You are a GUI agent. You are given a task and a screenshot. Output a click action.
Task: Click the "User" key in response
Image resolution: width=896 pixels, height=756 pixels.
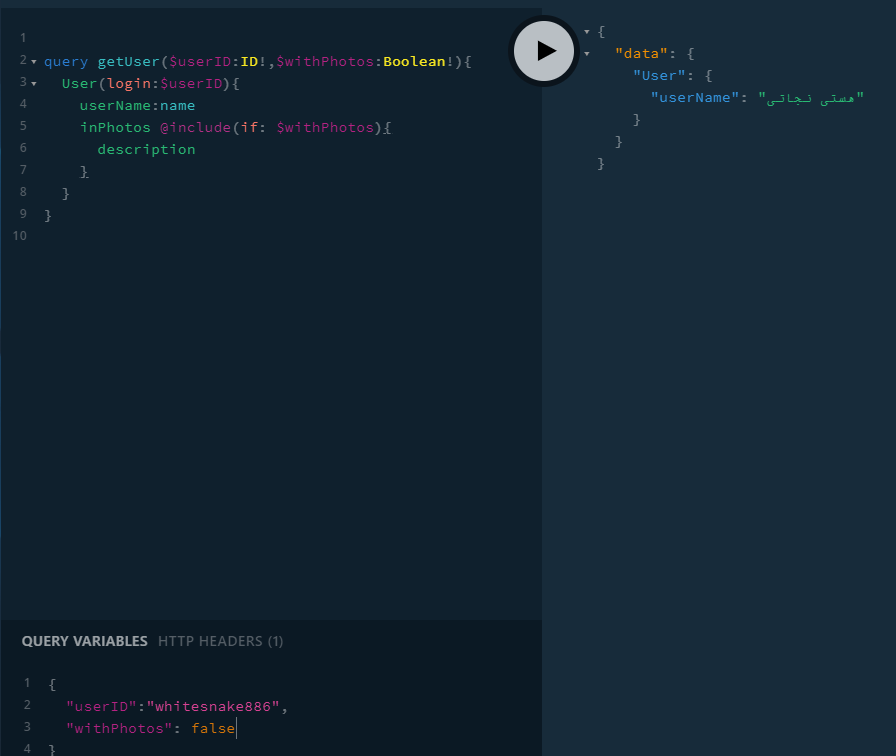659,76
